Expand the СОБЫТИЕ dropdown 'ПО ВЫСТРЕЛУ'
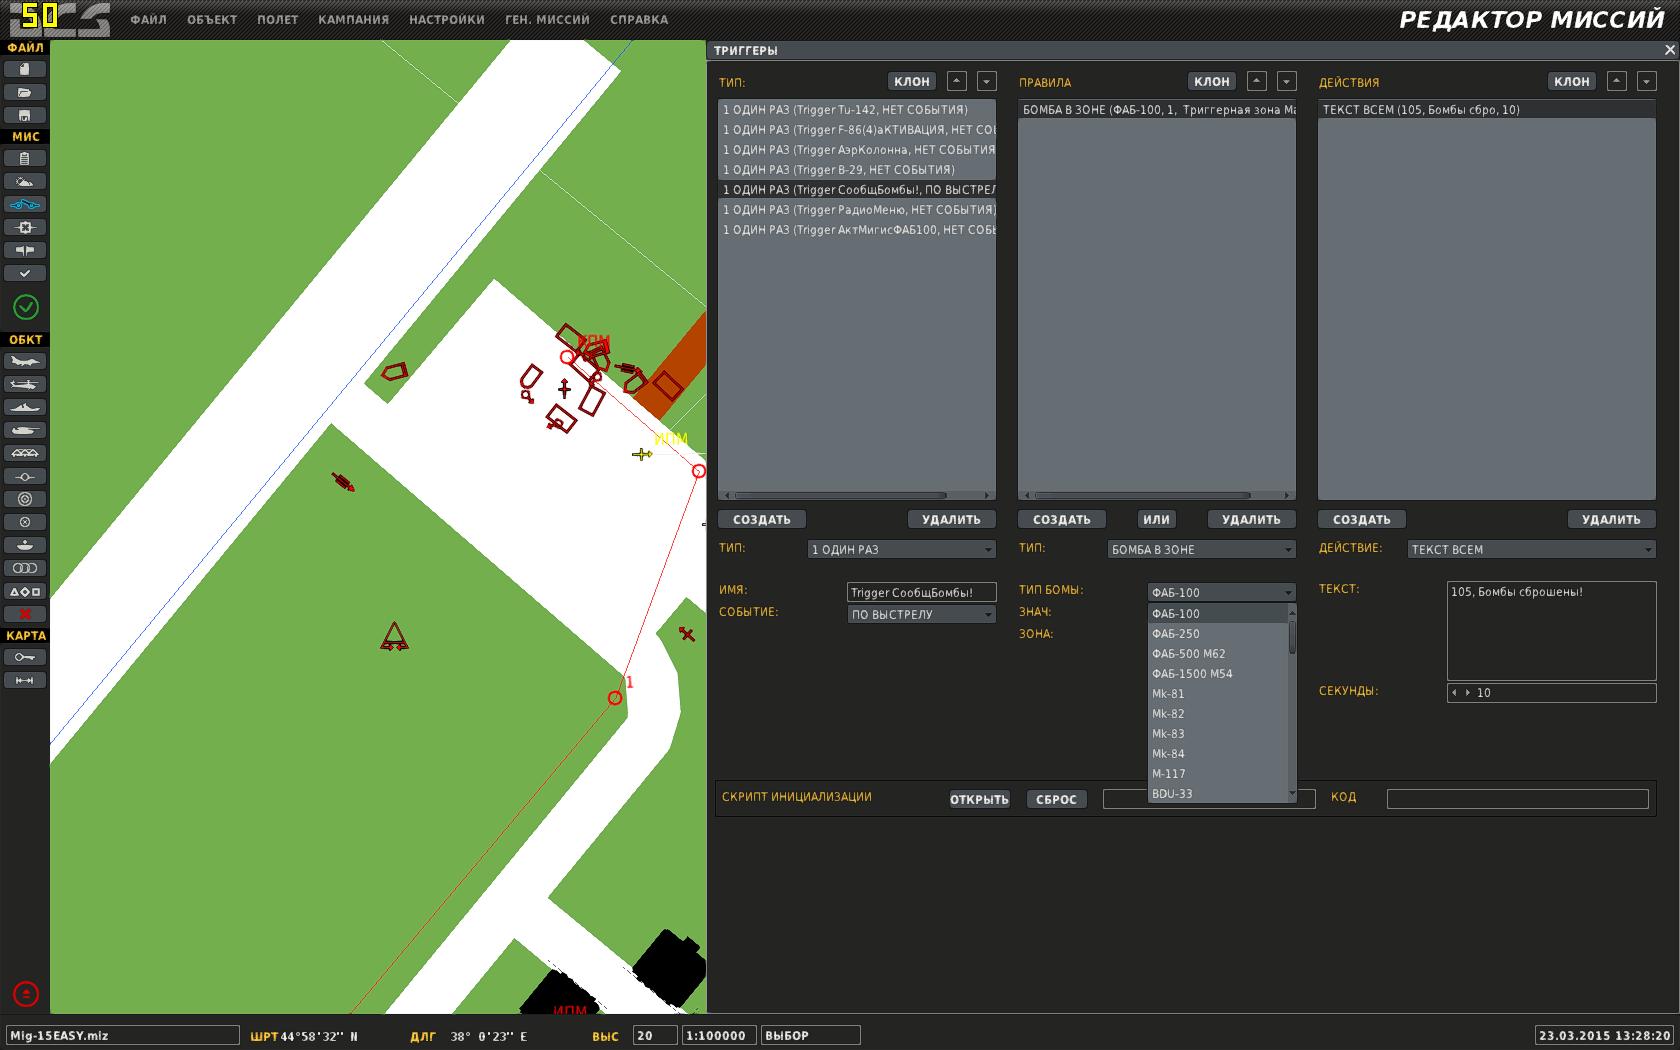The height and width of the screenshot is (1050, 1680). coord(922,615)
